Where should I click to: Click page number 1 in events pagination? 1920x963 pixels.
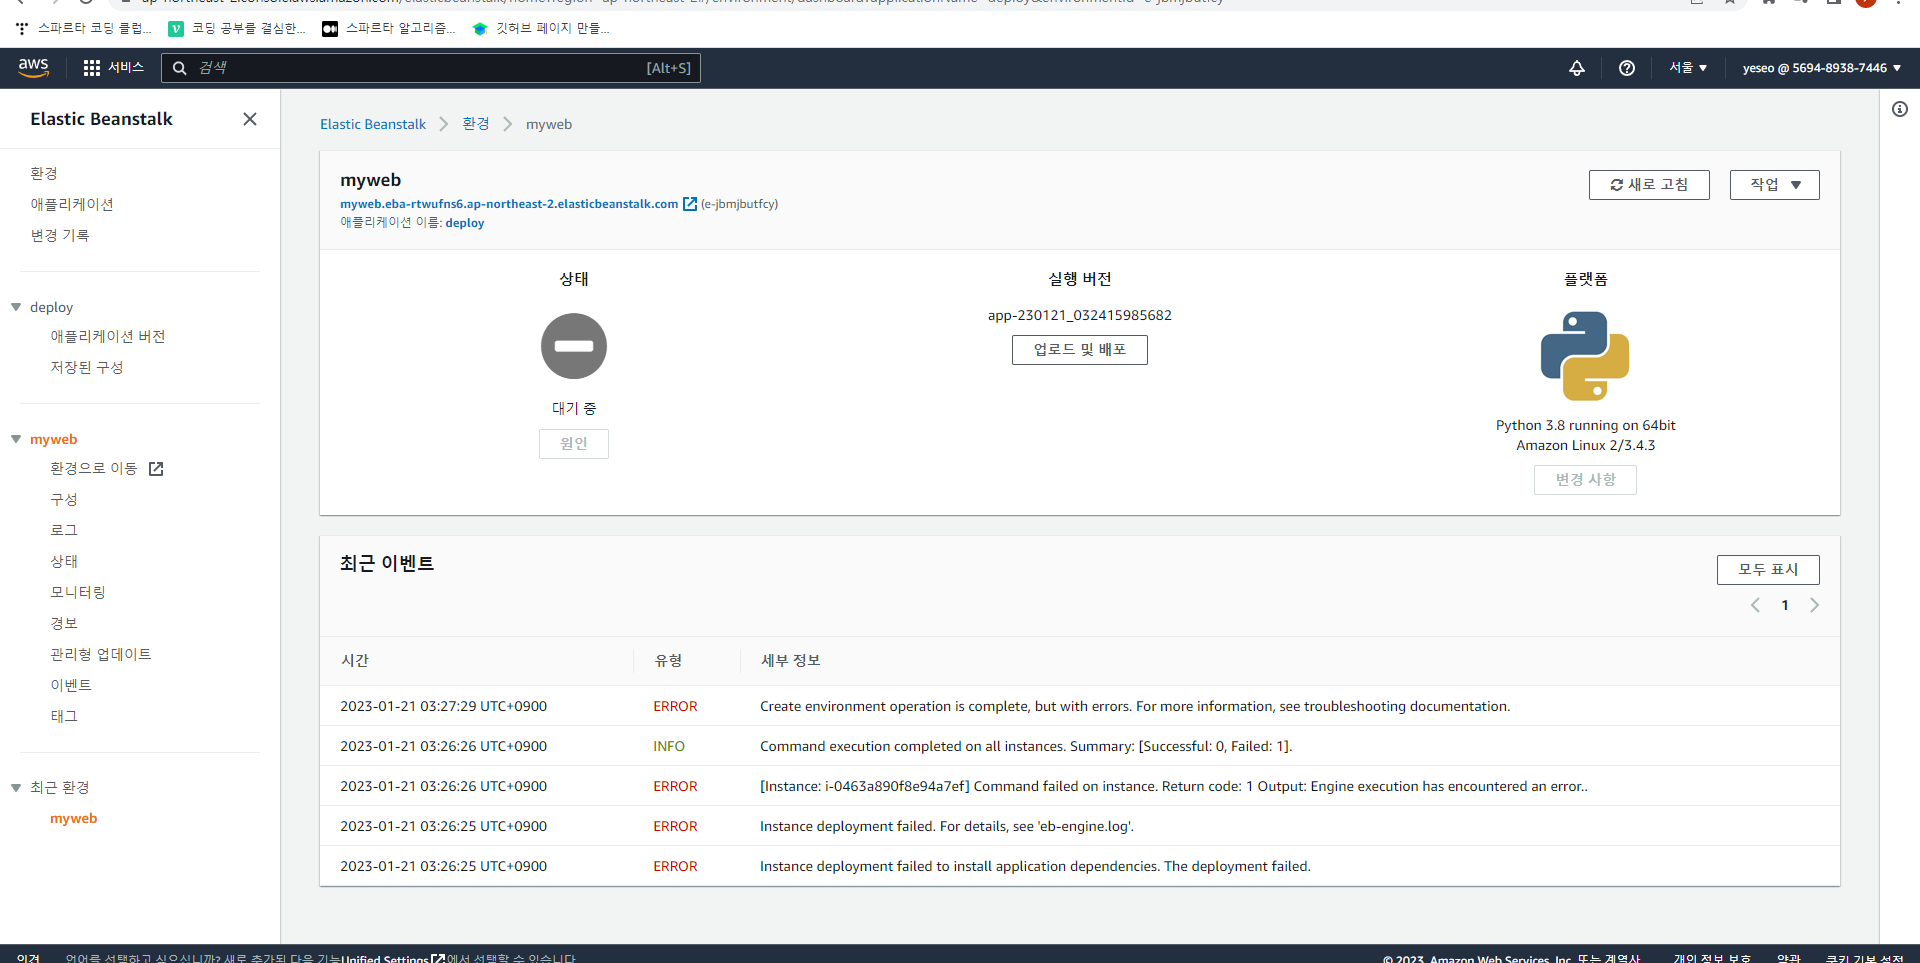point(1785,605)
